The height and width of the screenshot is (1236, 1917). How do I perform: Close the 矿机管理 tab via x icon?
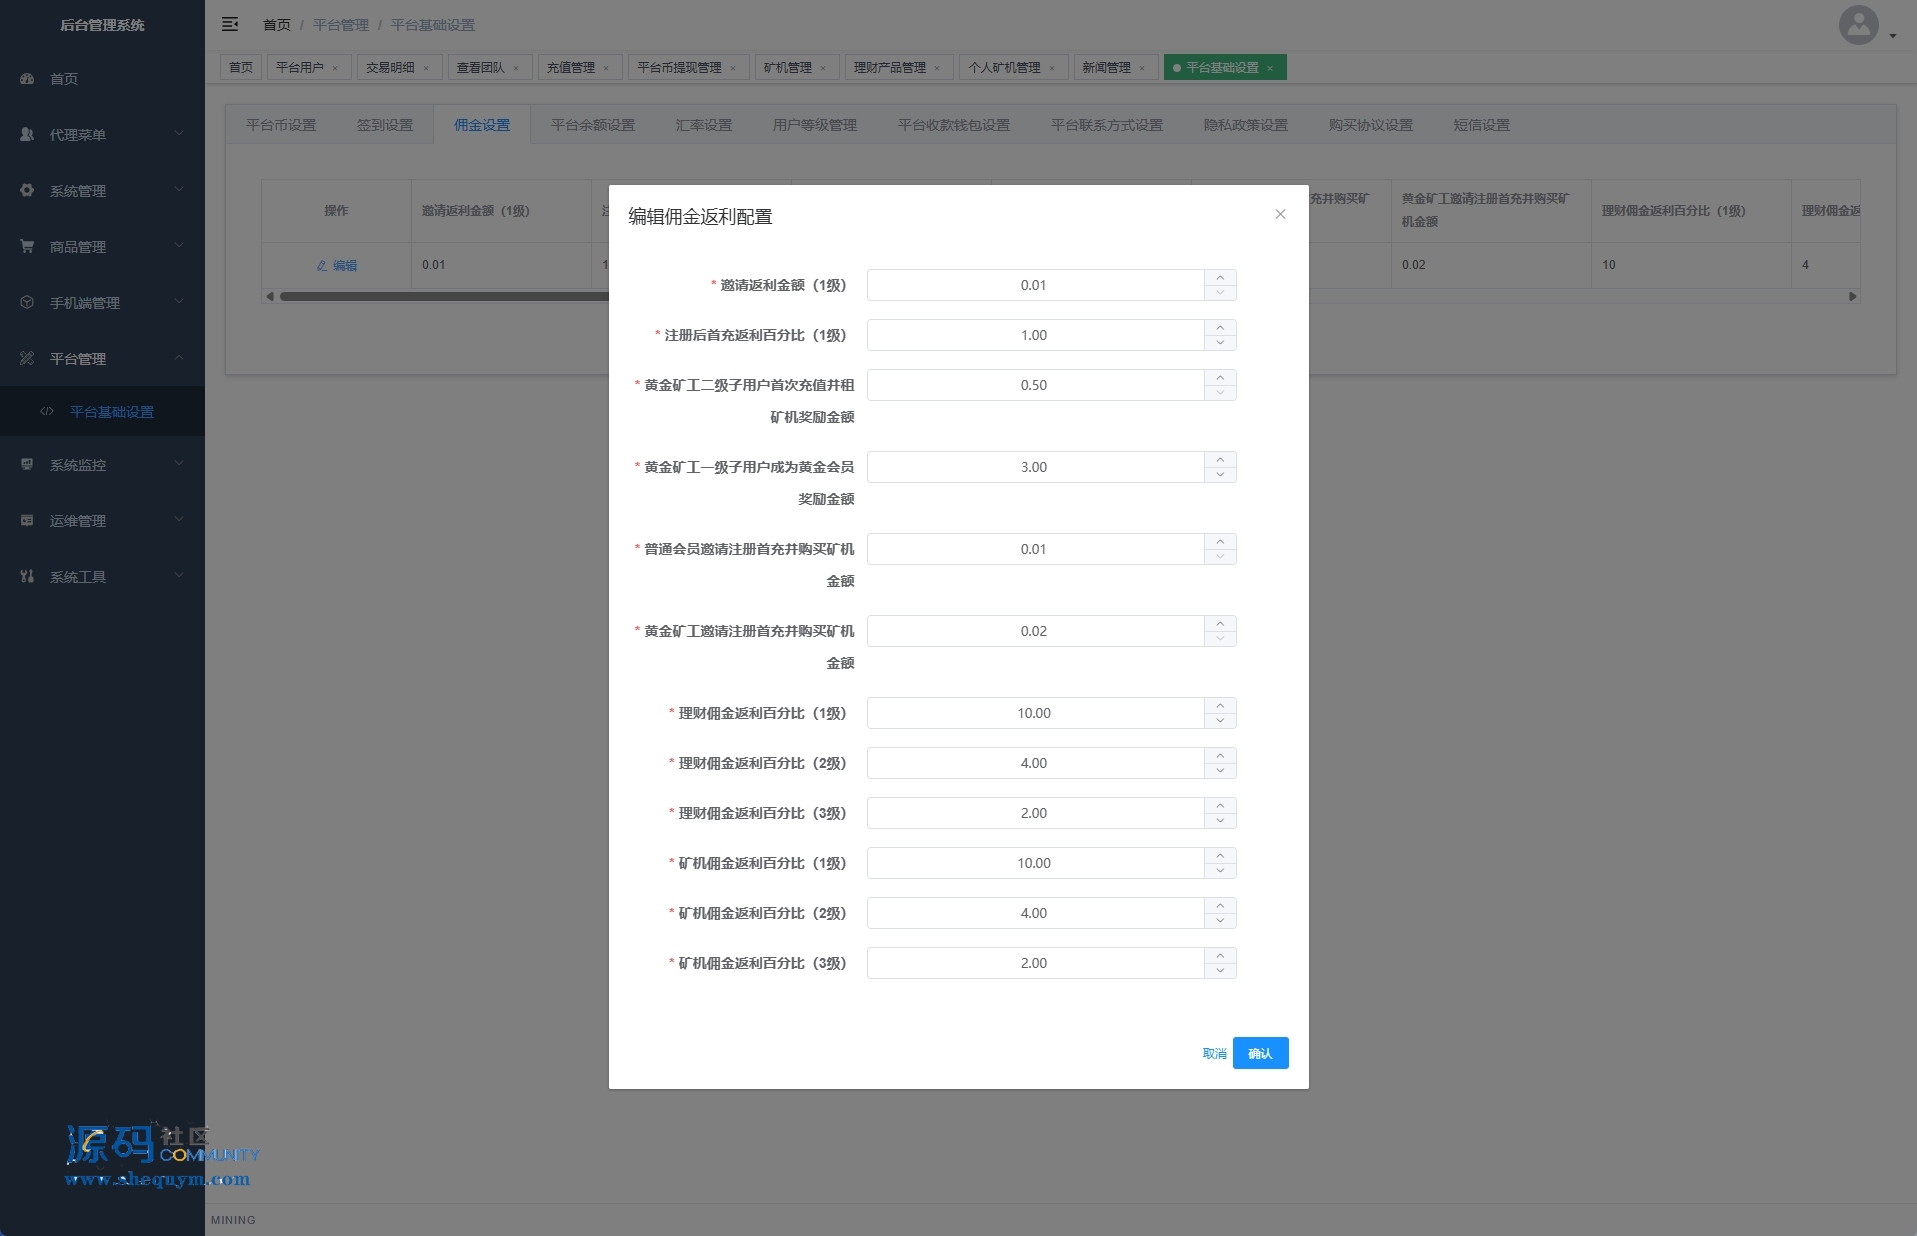(x=823, y=68)
